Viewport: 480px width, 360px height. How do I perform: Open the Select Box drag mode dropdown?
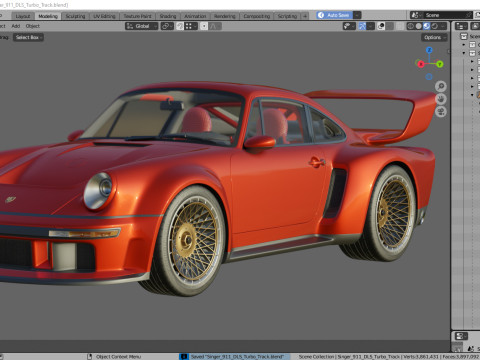[28, 37]
